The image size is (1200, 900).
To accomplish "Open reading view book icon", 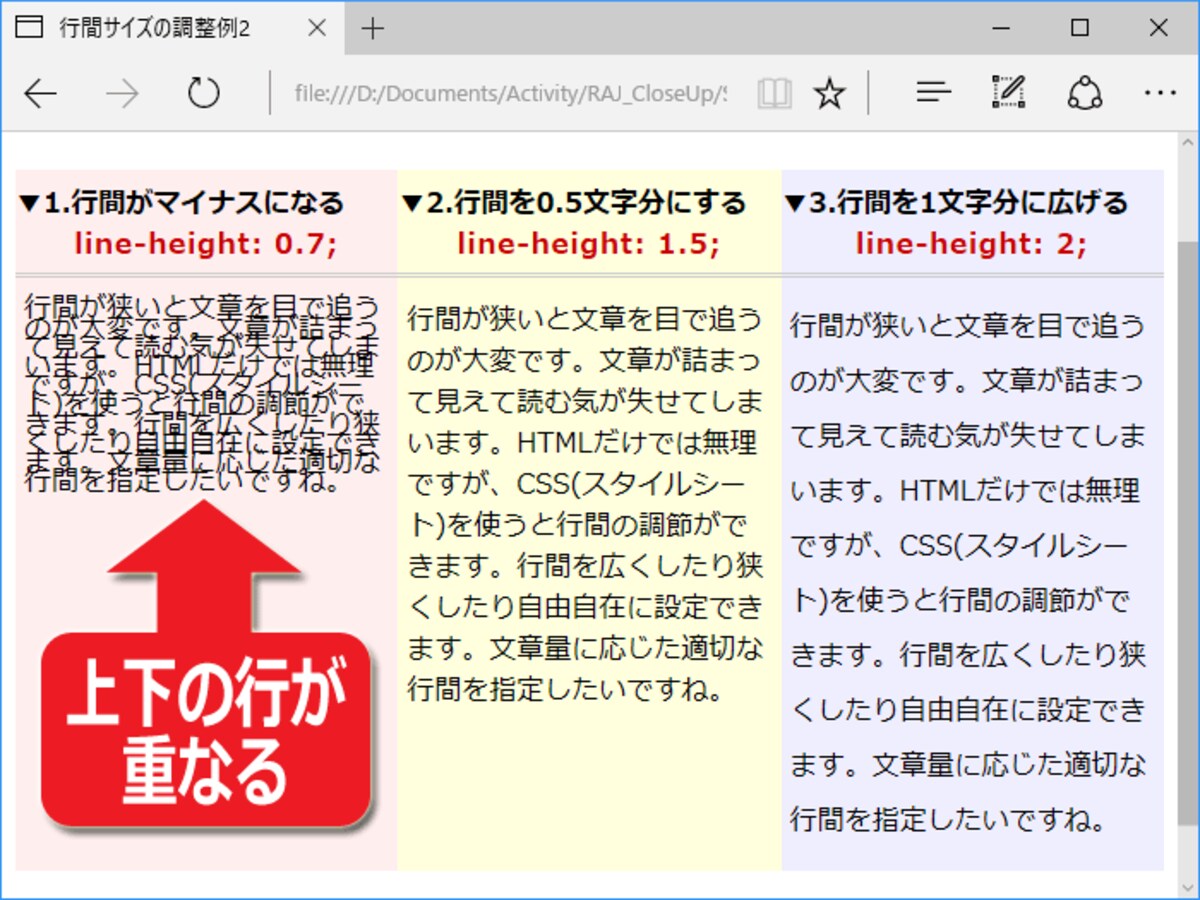I will coord(774,94).
